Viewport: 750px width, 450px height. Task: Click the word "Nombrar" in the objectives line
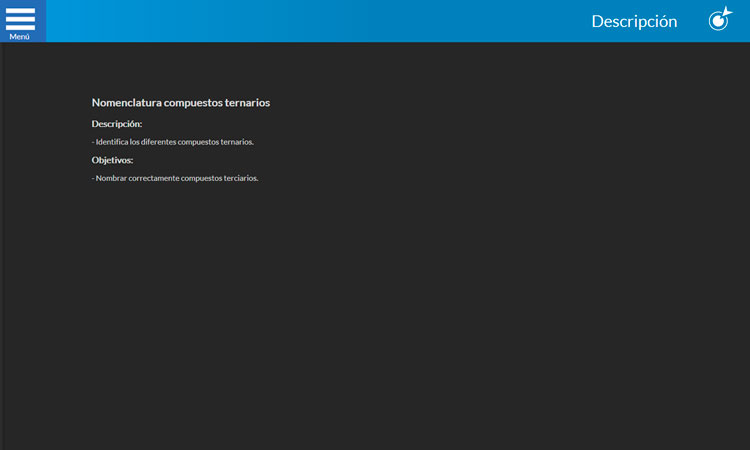111,178
